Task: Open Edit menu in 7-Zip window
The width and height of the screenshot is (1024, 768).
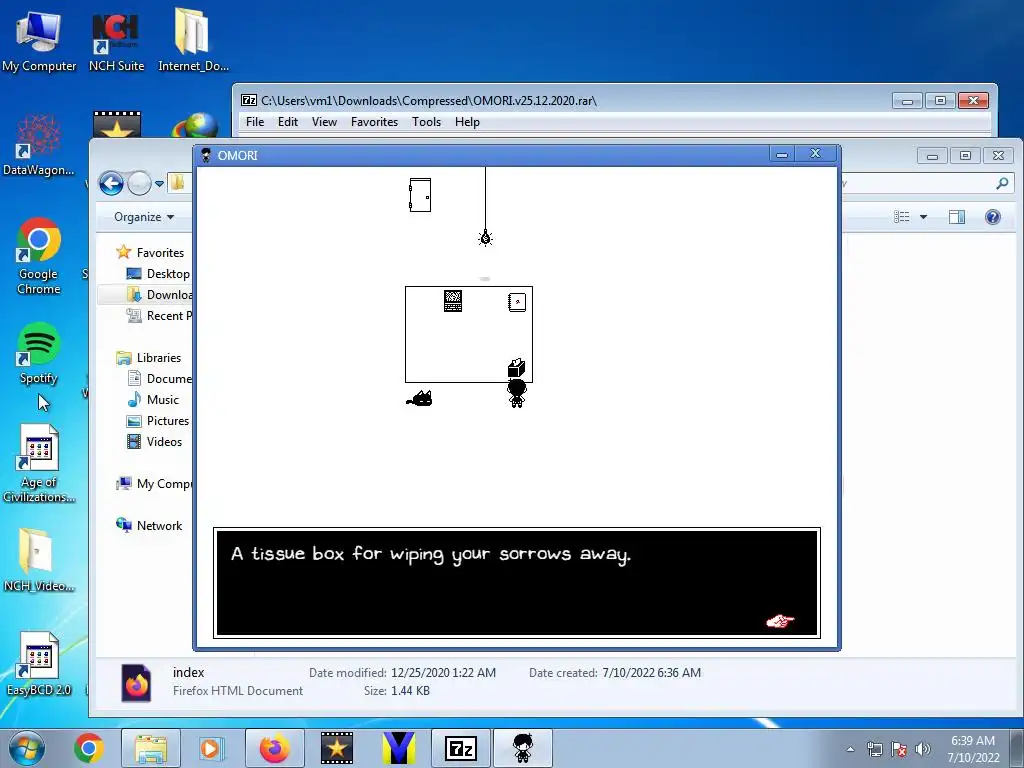Action: pos(287,121)
